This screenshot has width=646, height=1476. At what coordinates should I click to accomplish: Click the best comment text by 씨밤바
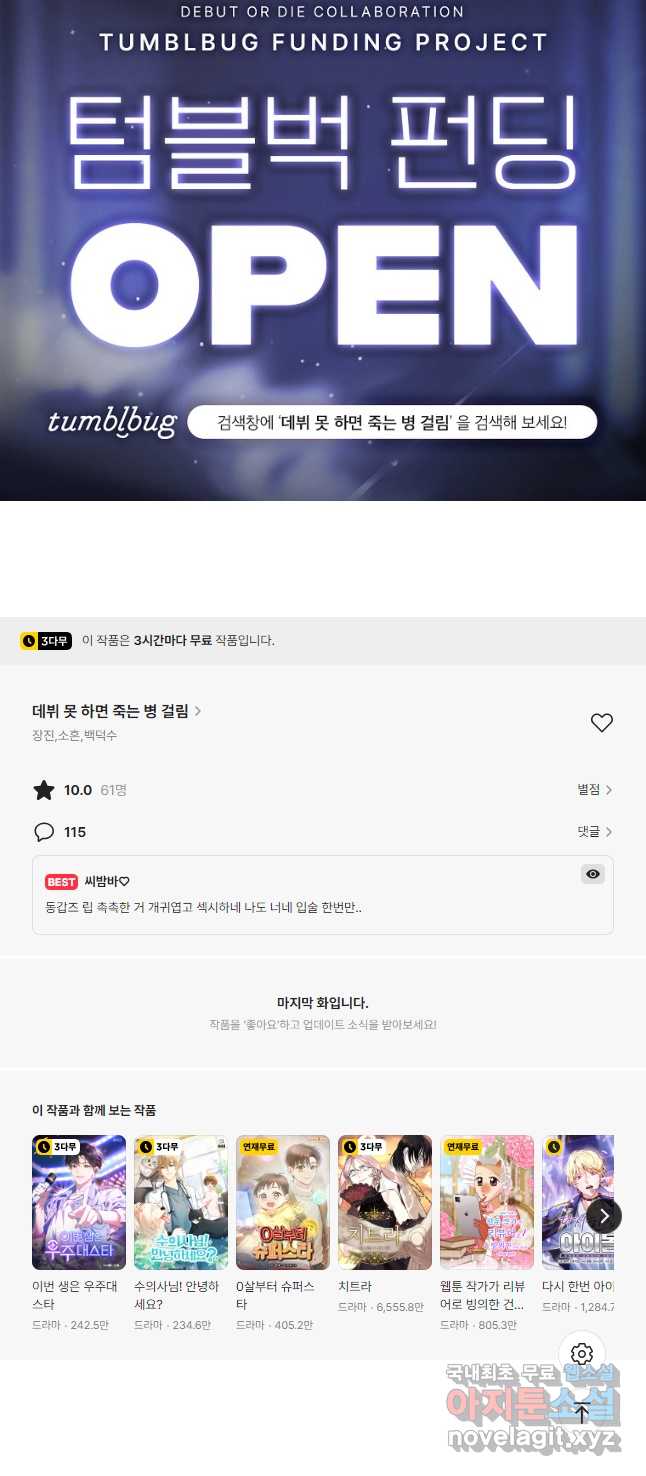[x=203, y=908]
